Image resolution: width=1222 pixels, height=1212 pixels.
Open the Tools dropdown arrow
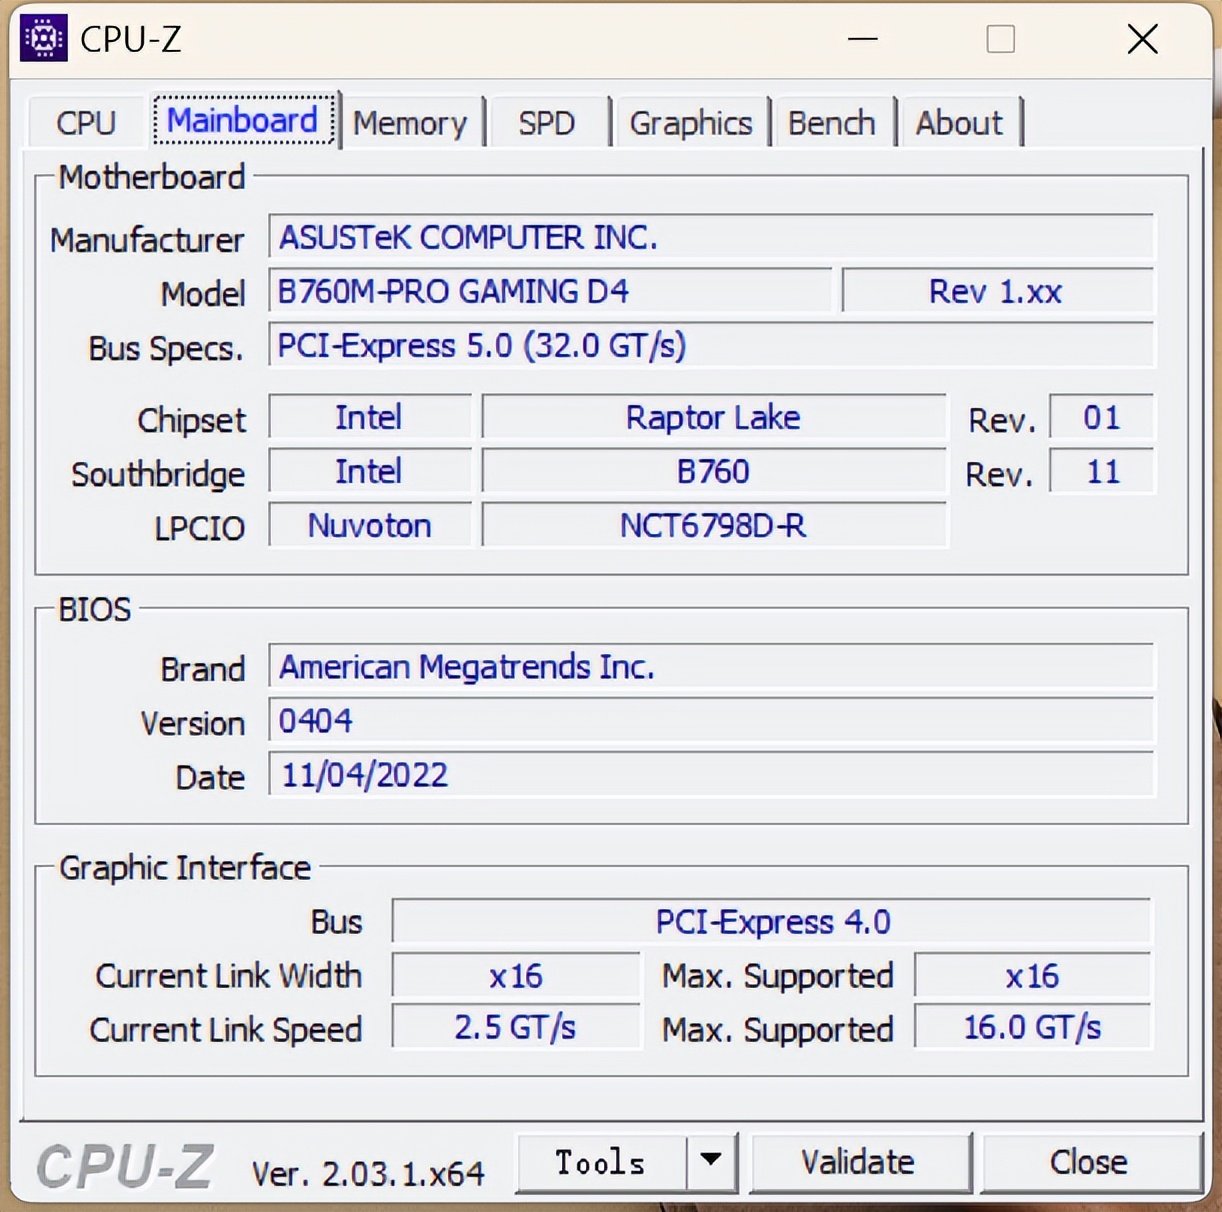[710, 1161]
